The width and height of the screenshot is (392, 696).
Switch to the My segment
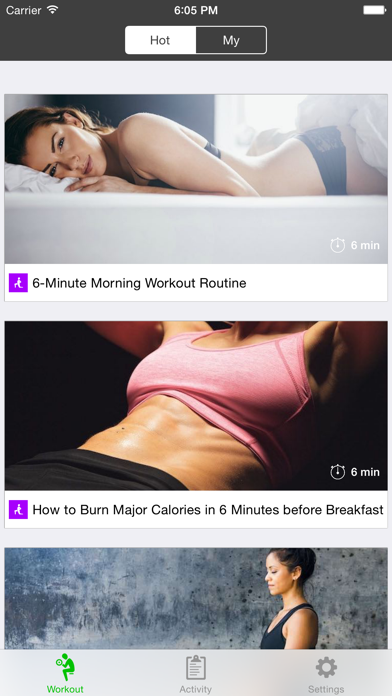tap(231, 40)
